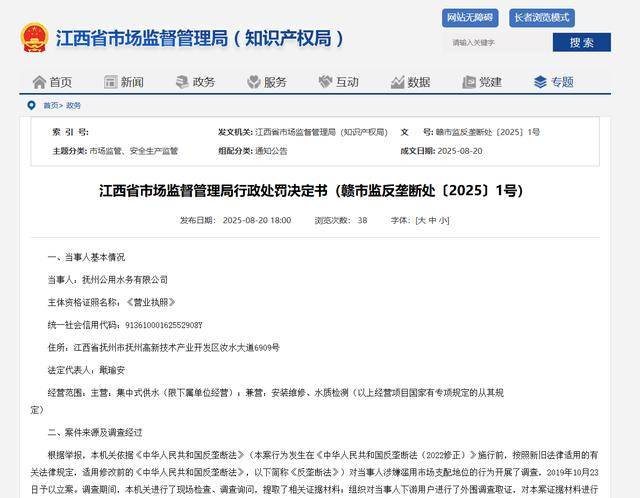Viewport: 640px width, 498px height.
Task: Click the 新闻 newspaper icon
Action: click(x=110, y=82)
